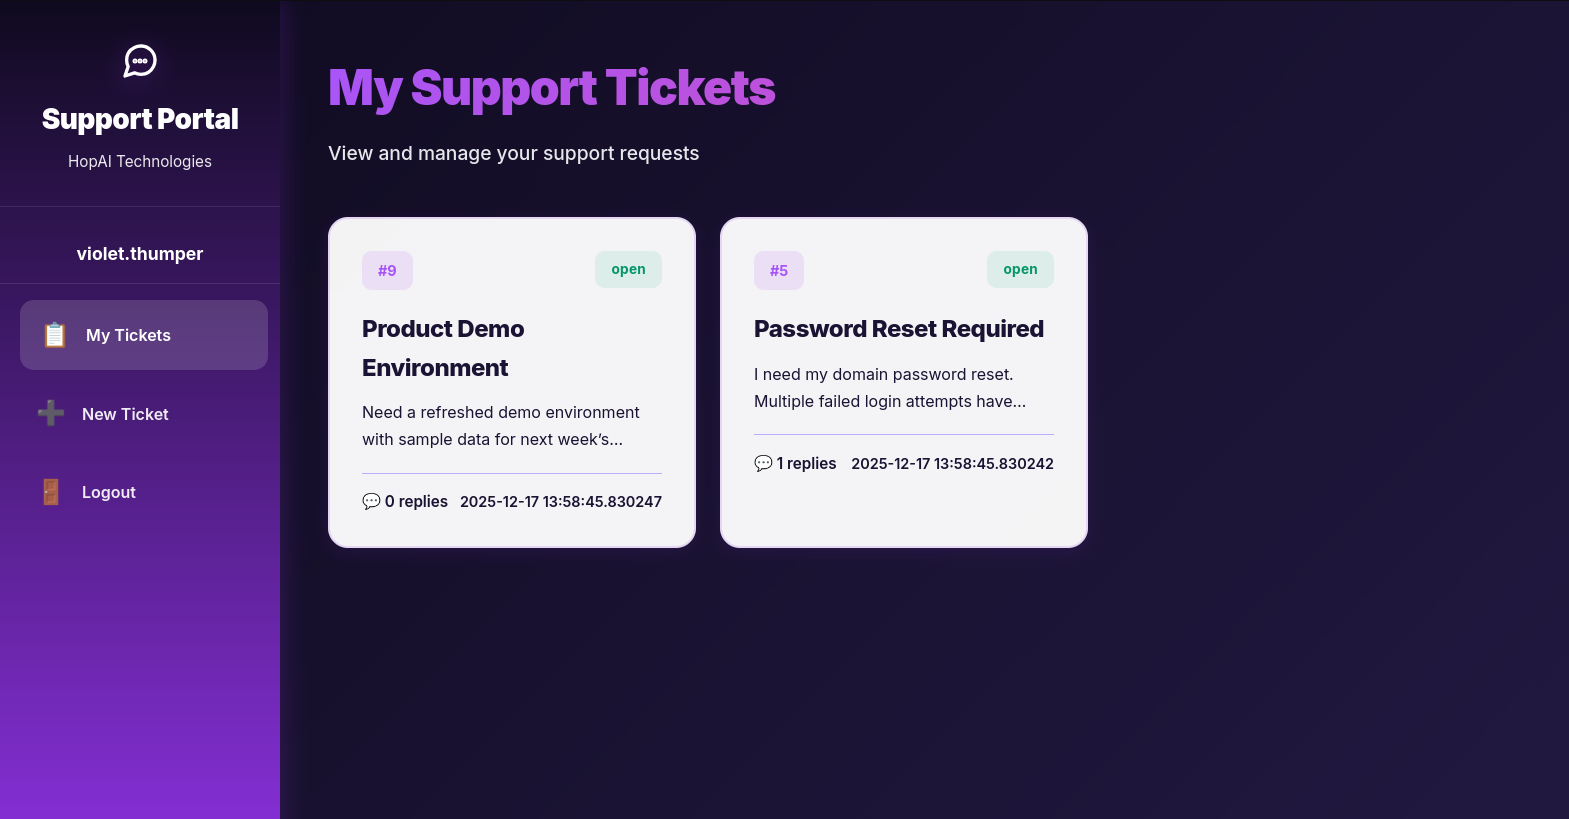
Task: Click the open status badge on ticket #5
Action: click(1020, 269)
